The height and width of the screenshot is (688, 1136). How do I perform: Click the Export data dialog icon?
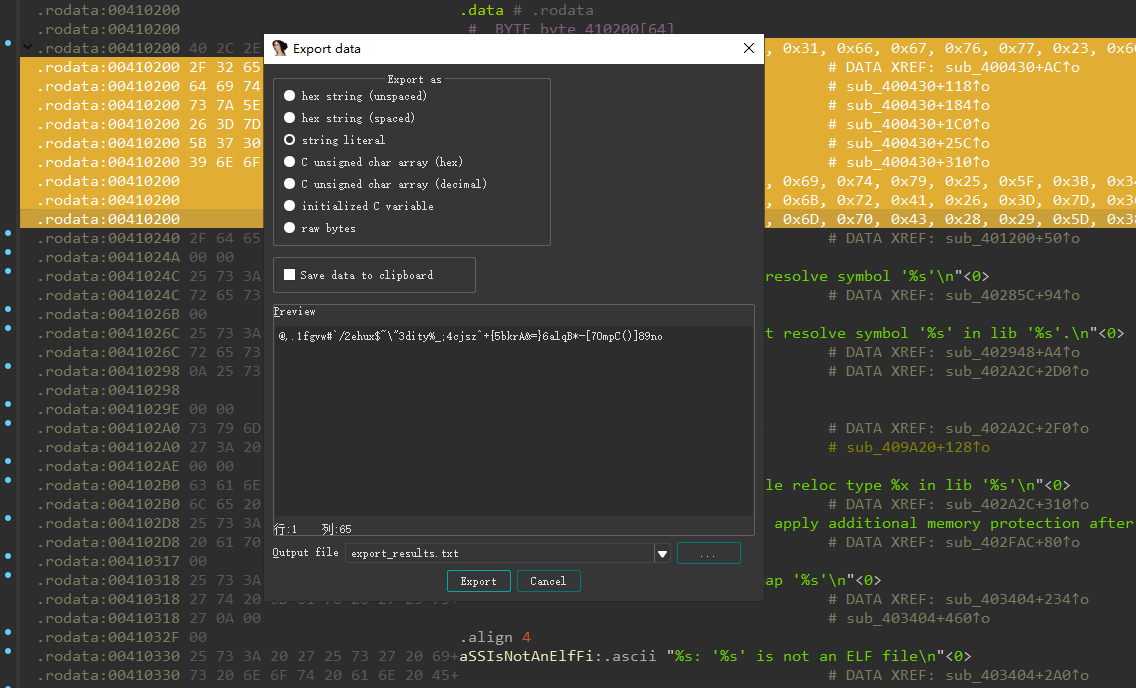(280, 49)
